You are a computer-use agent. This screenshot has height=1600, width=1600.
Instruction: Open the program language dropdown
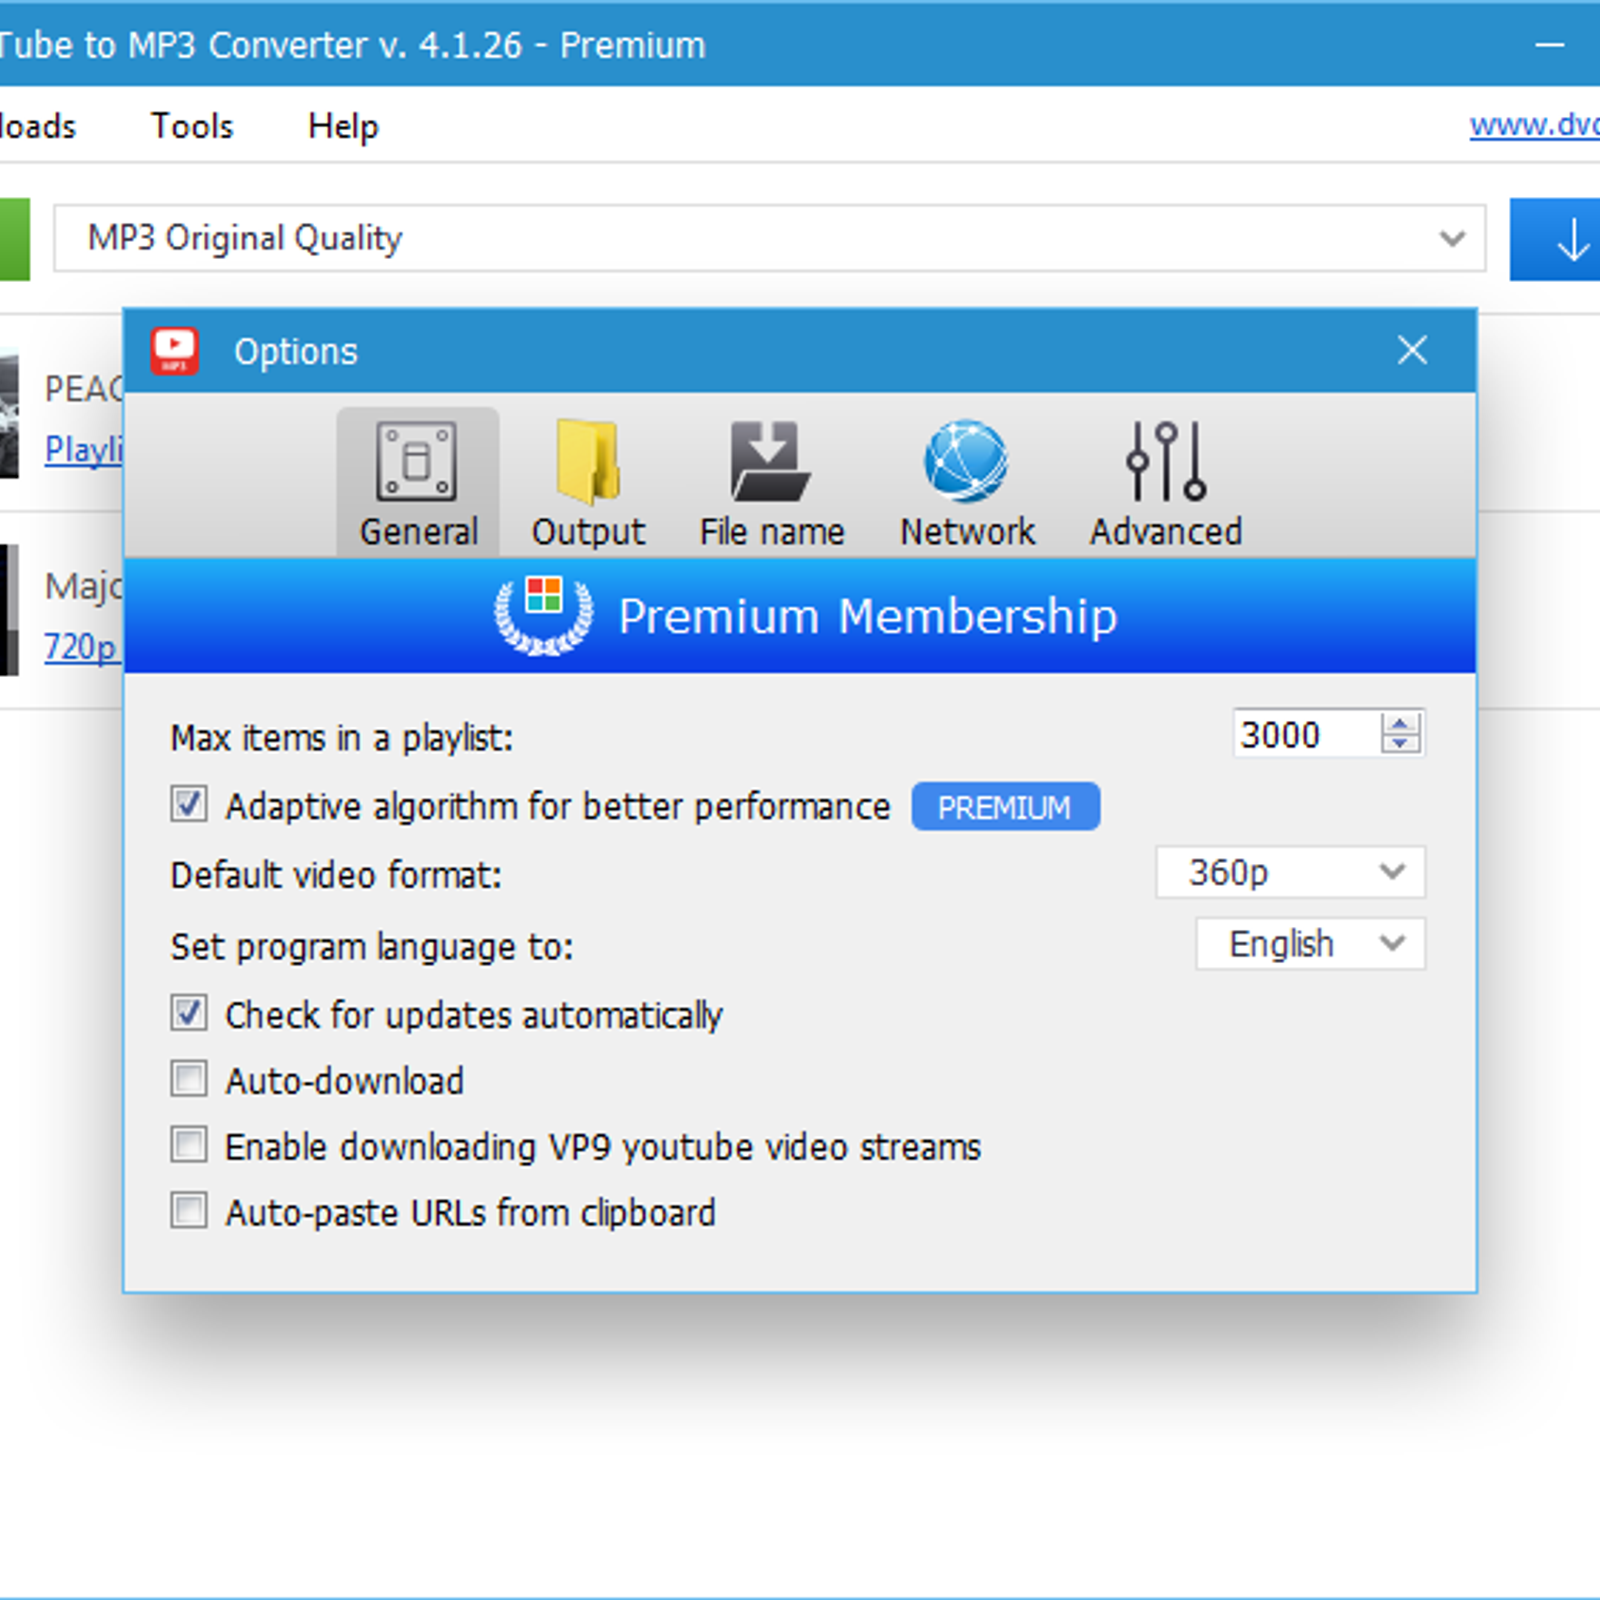pos(1310,944)
